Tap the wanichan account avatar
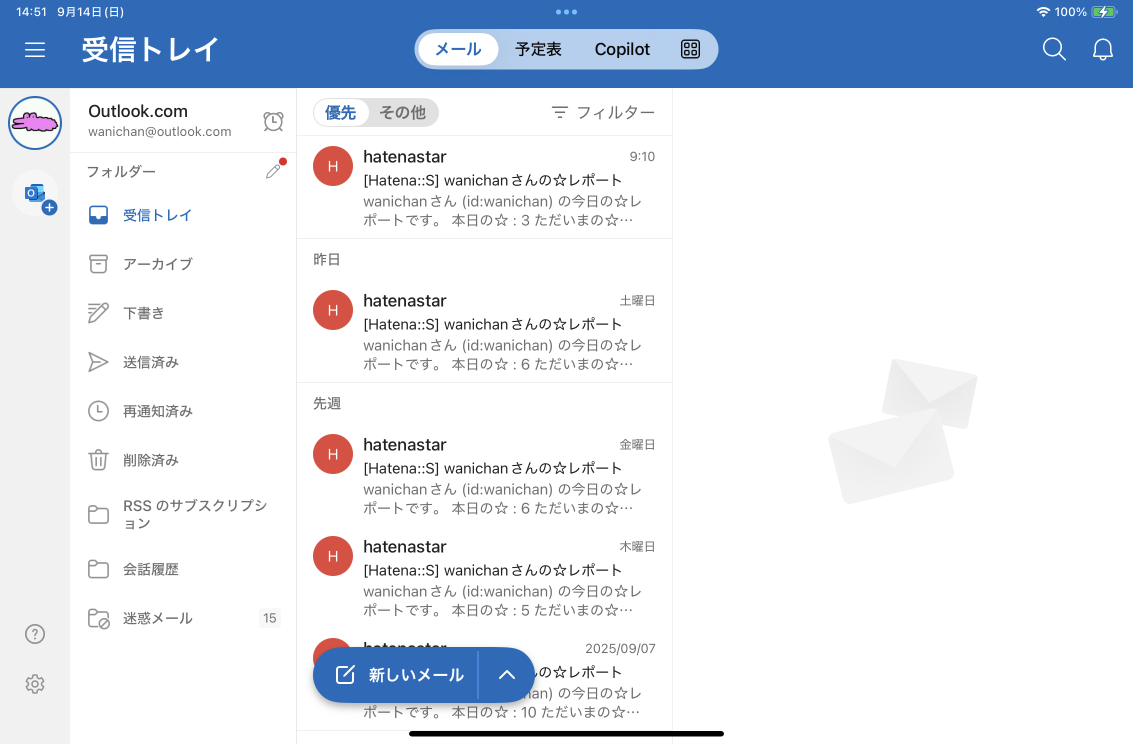The height and width of the screenshot is (744, 1133). pos(35,123)
